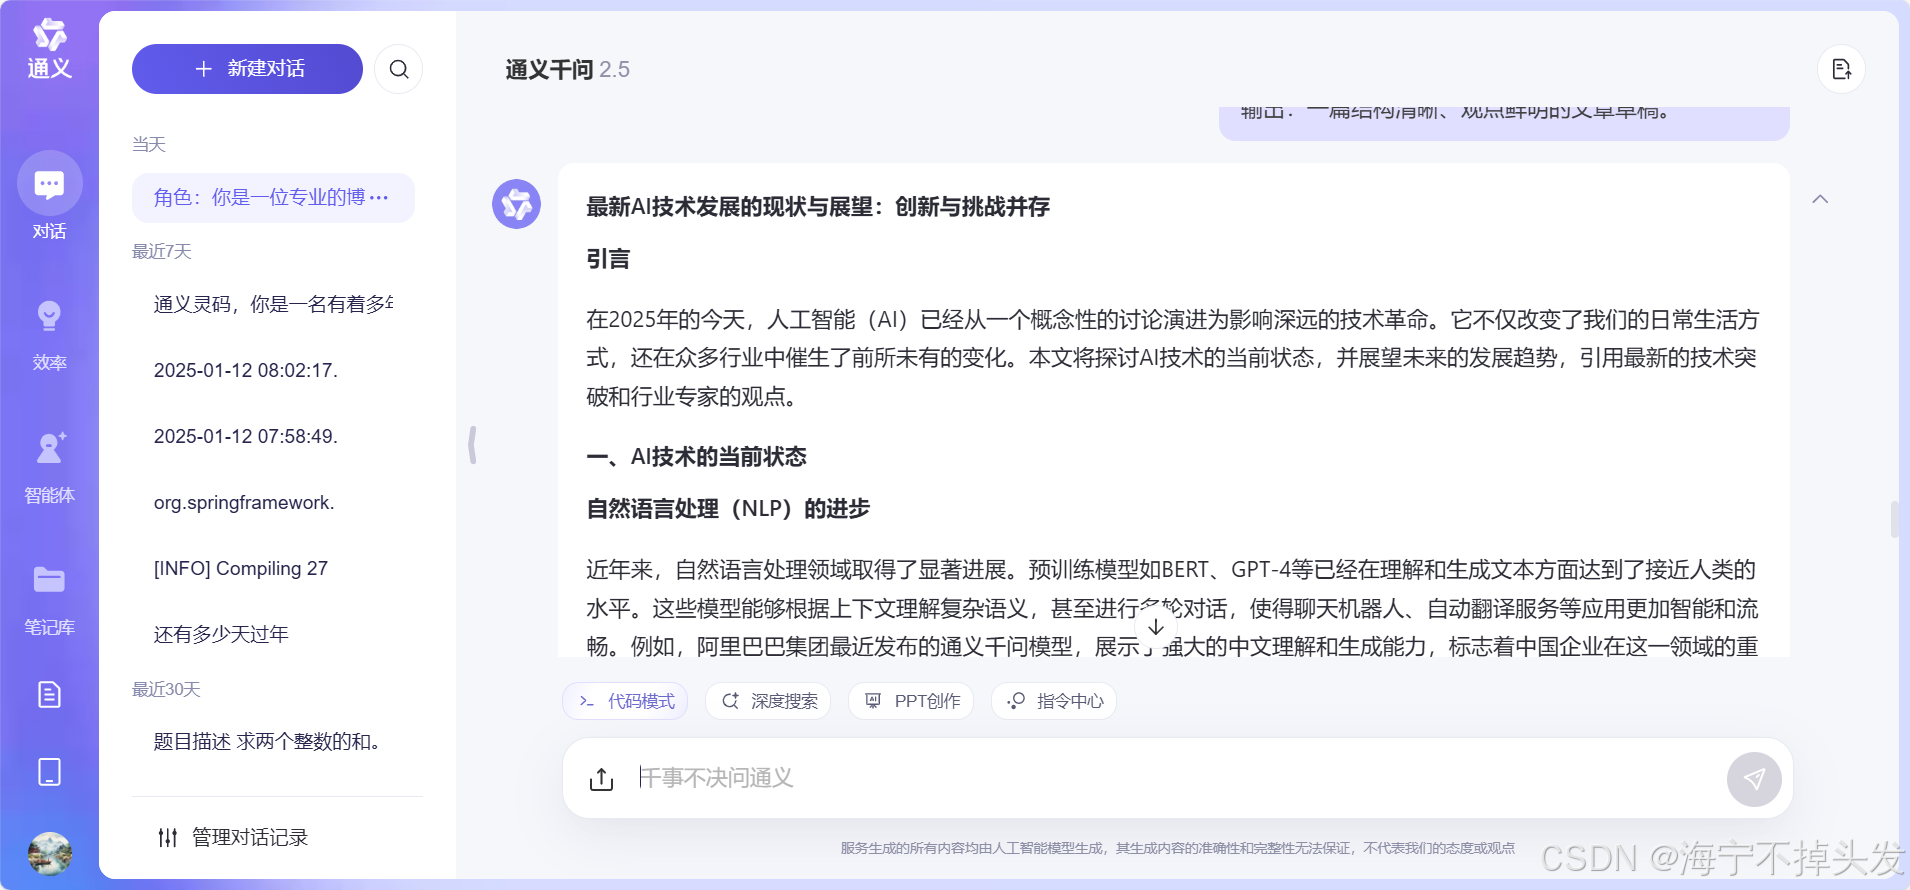This screenshot has height=890, width=1910.
Task: Click the sliders icon beside 管理对话记录
Action: [168, 837]
